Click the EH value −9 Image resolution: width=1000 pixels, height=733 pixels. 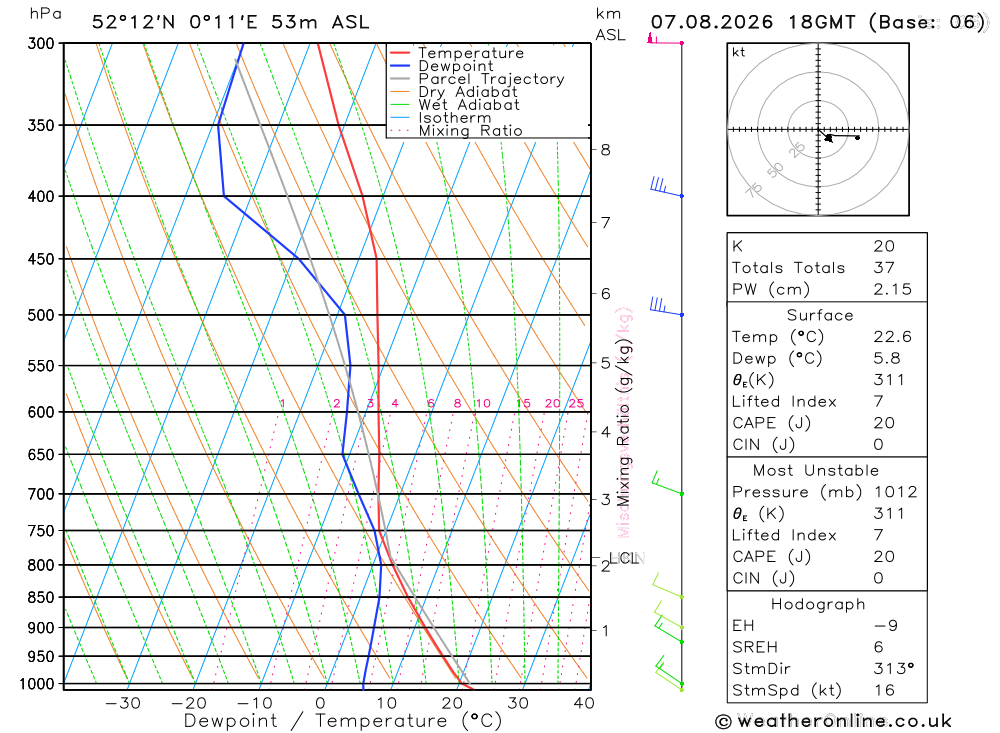(x=886, y=626)
